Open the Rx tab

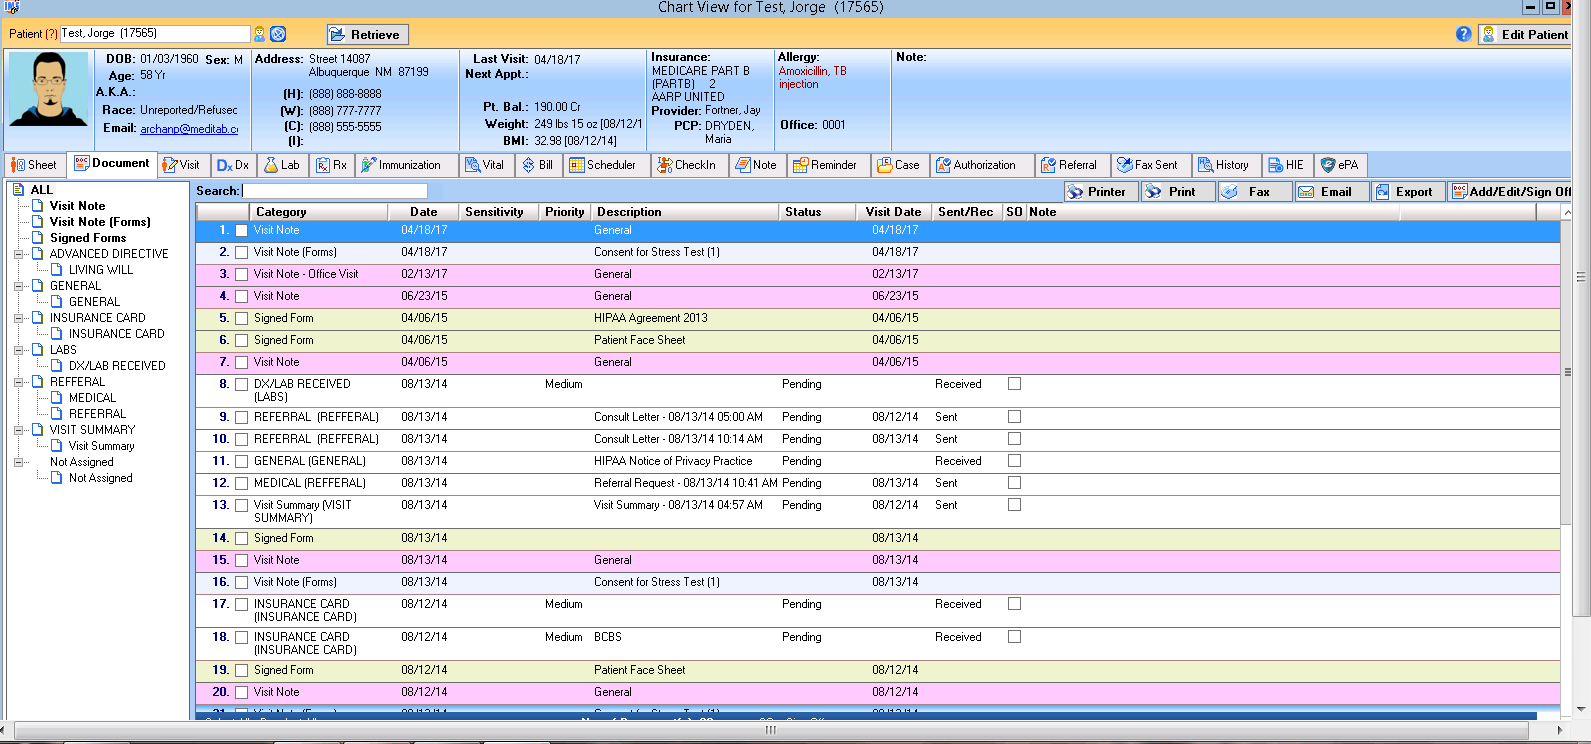tap(332, 165)
